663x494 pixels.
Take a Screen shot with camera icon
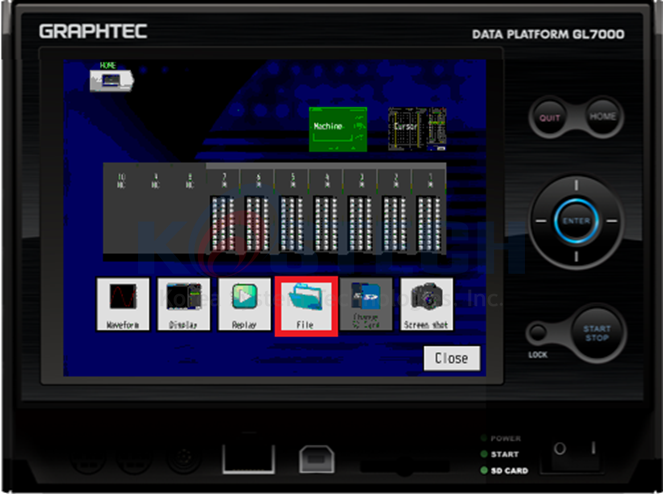(x=426, y=304)
